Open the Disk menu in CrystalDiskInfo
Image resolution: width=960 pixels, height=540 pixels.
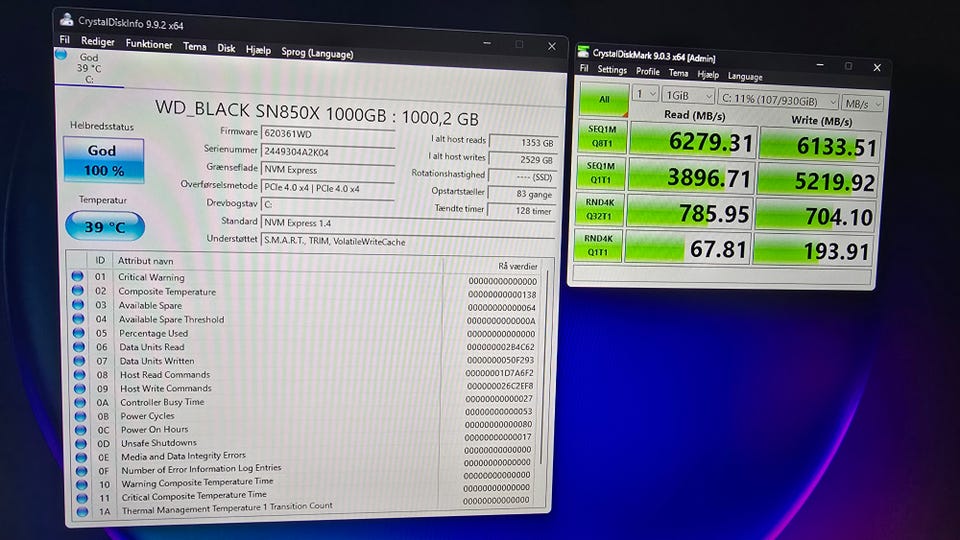point(226,48)
